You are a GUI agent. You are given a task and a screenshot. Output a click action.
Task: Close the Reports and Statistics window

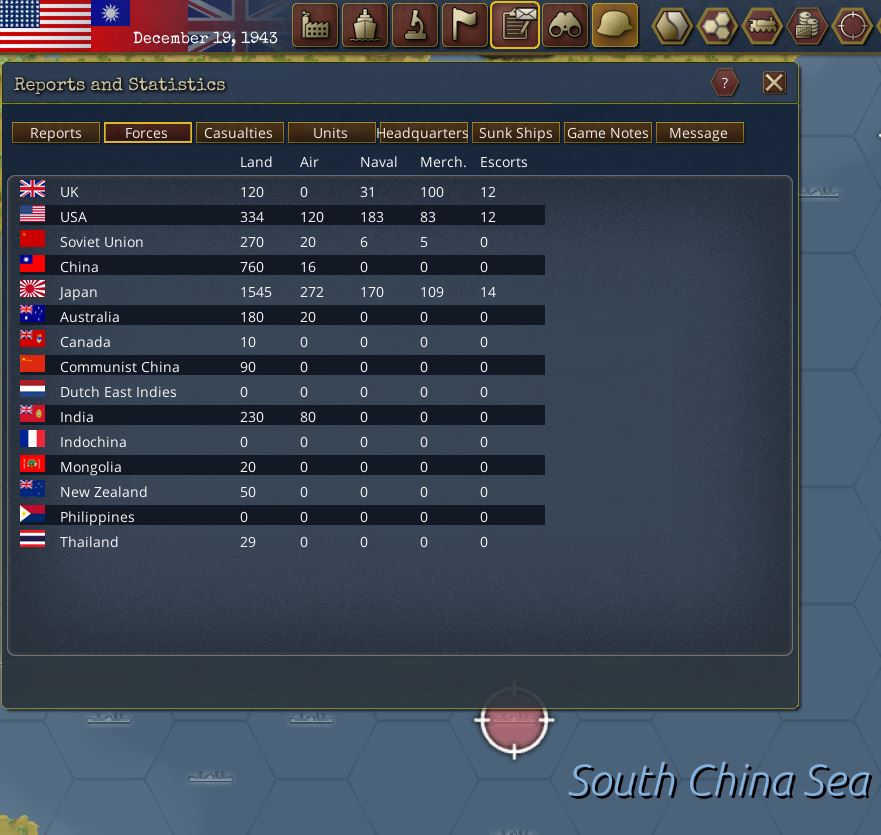coord(774,83)
